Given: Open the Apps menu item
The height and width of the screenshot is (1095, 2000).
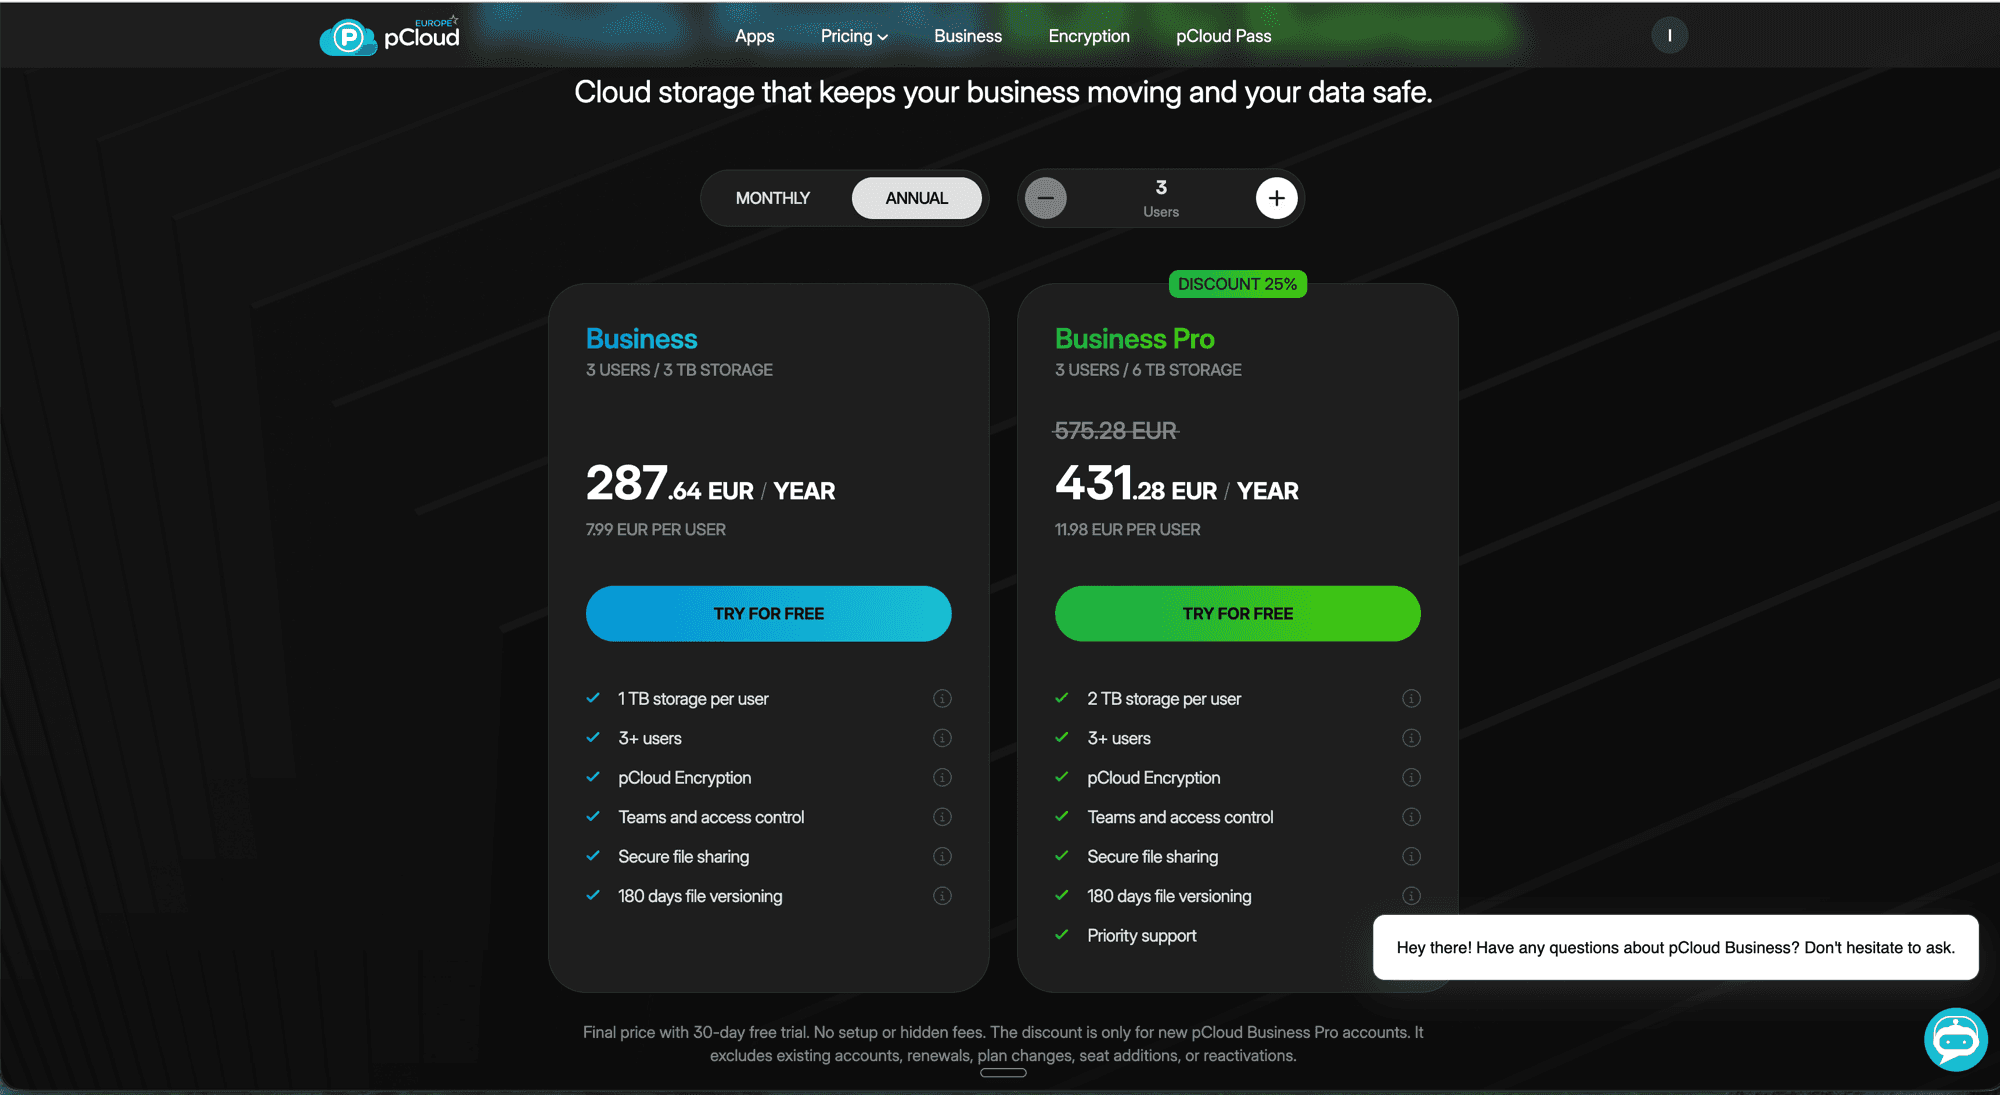Looking at the screenshot, I should click(x=754, y=35).
